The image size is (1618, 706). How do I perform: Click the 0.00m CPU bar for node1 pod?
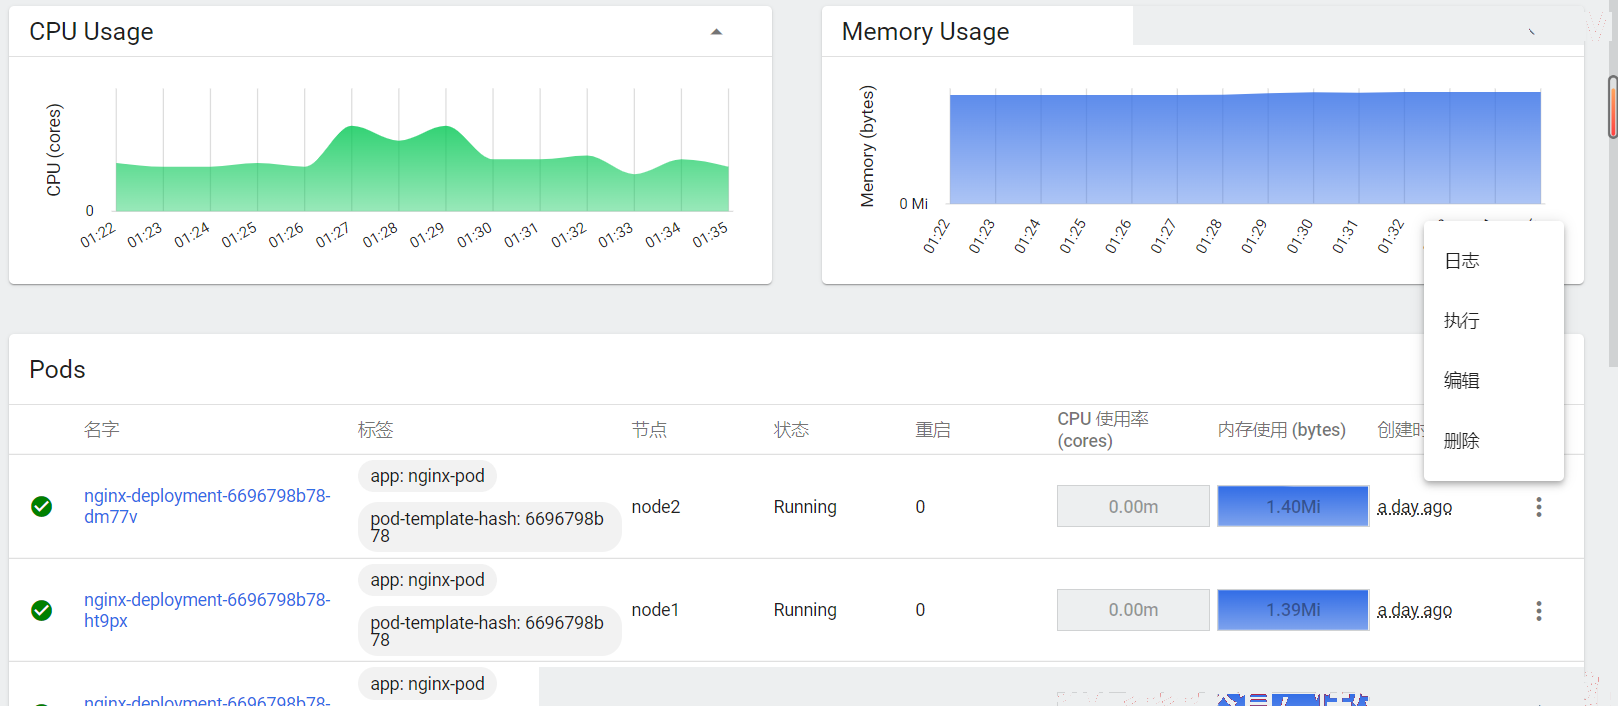pyautogui.click(x=1132, y=610)
